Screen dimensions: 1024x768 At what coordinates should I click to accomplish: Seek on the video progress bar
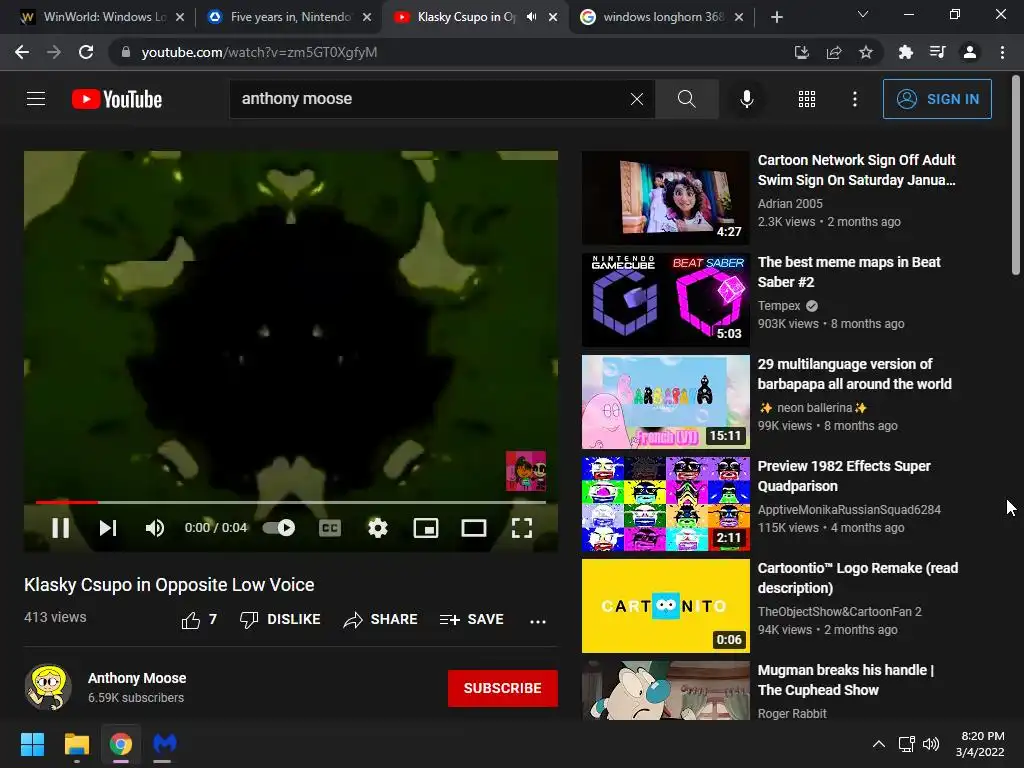(291, 502)
